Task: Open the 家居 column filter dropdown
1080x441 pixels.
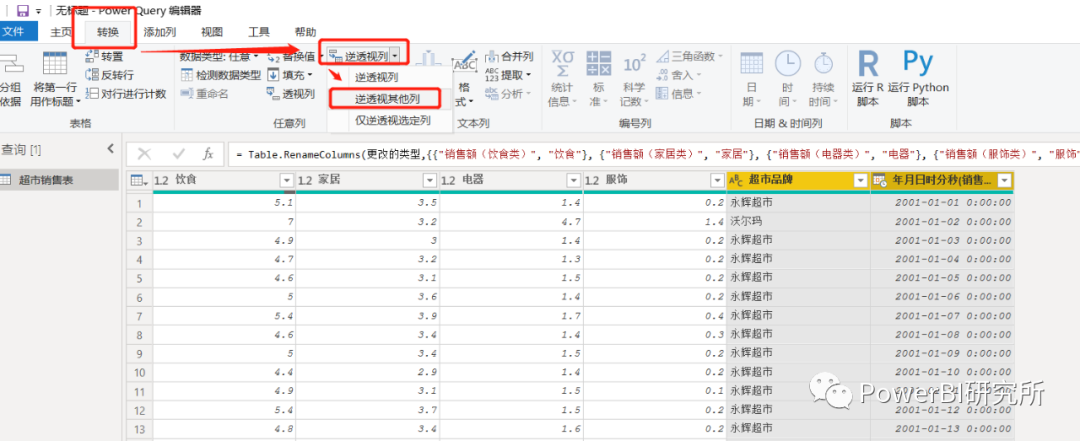Action: point(430,181)
